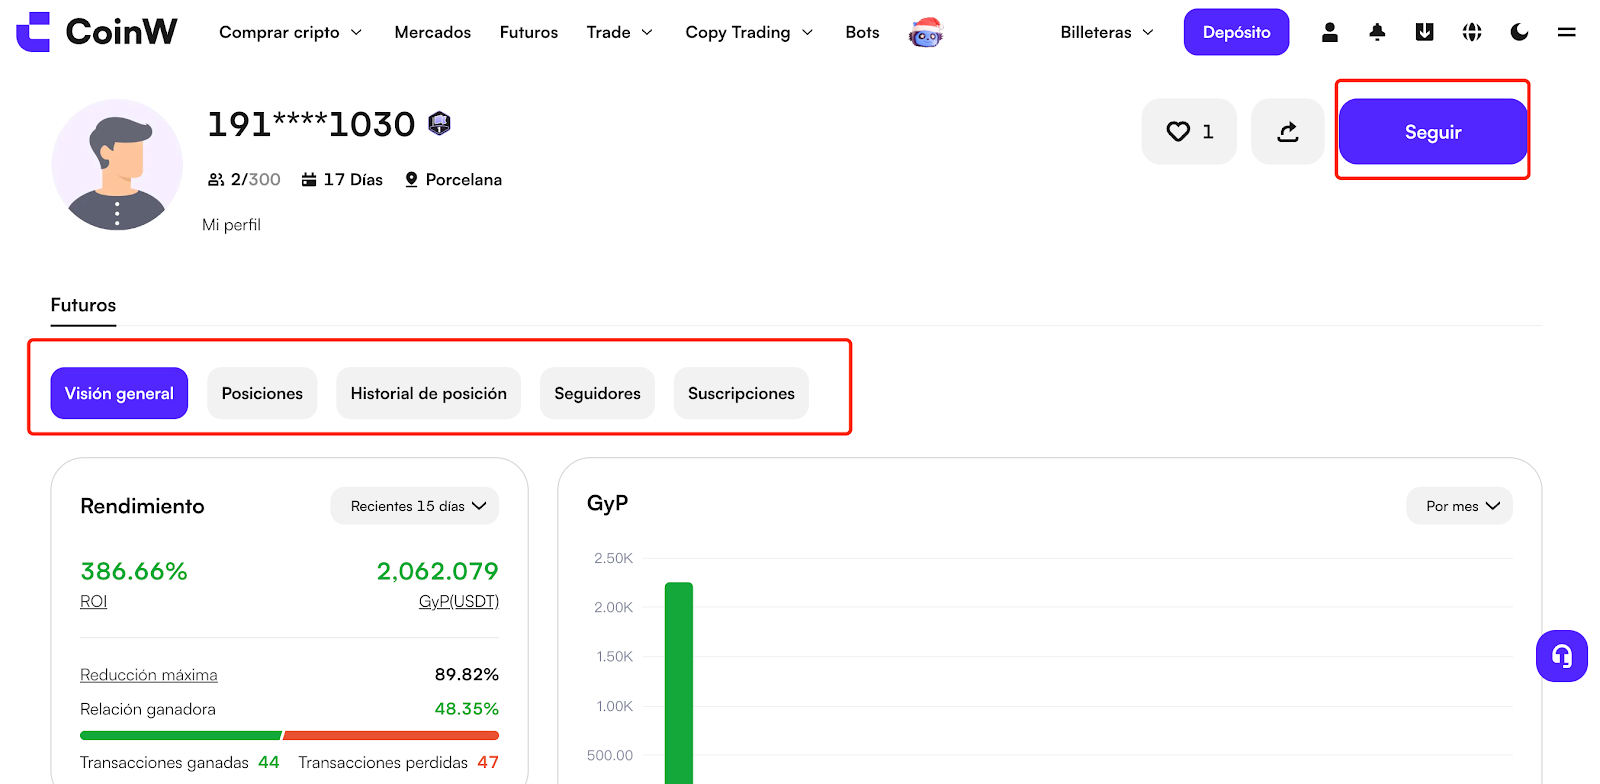Expand the Comprar cripto dropdown

pos(290,32)
